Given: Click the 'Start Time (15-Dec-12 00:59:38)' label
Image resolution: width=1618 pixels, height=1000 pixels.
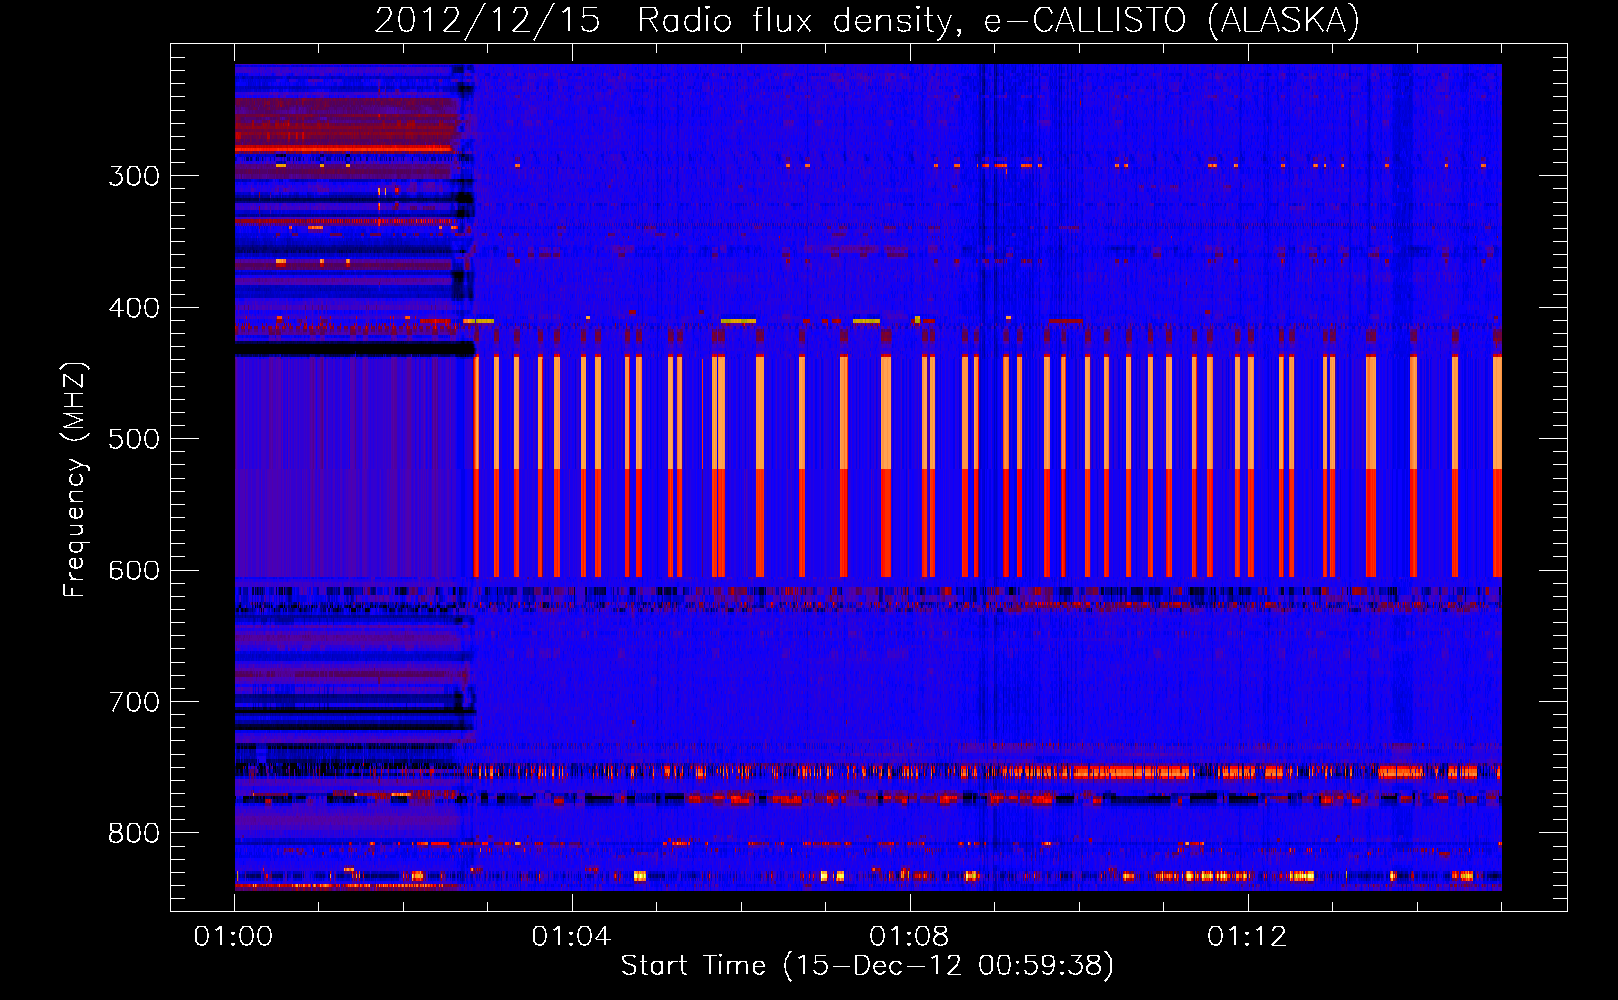Looking at the screenshot, I should point(867,966).
